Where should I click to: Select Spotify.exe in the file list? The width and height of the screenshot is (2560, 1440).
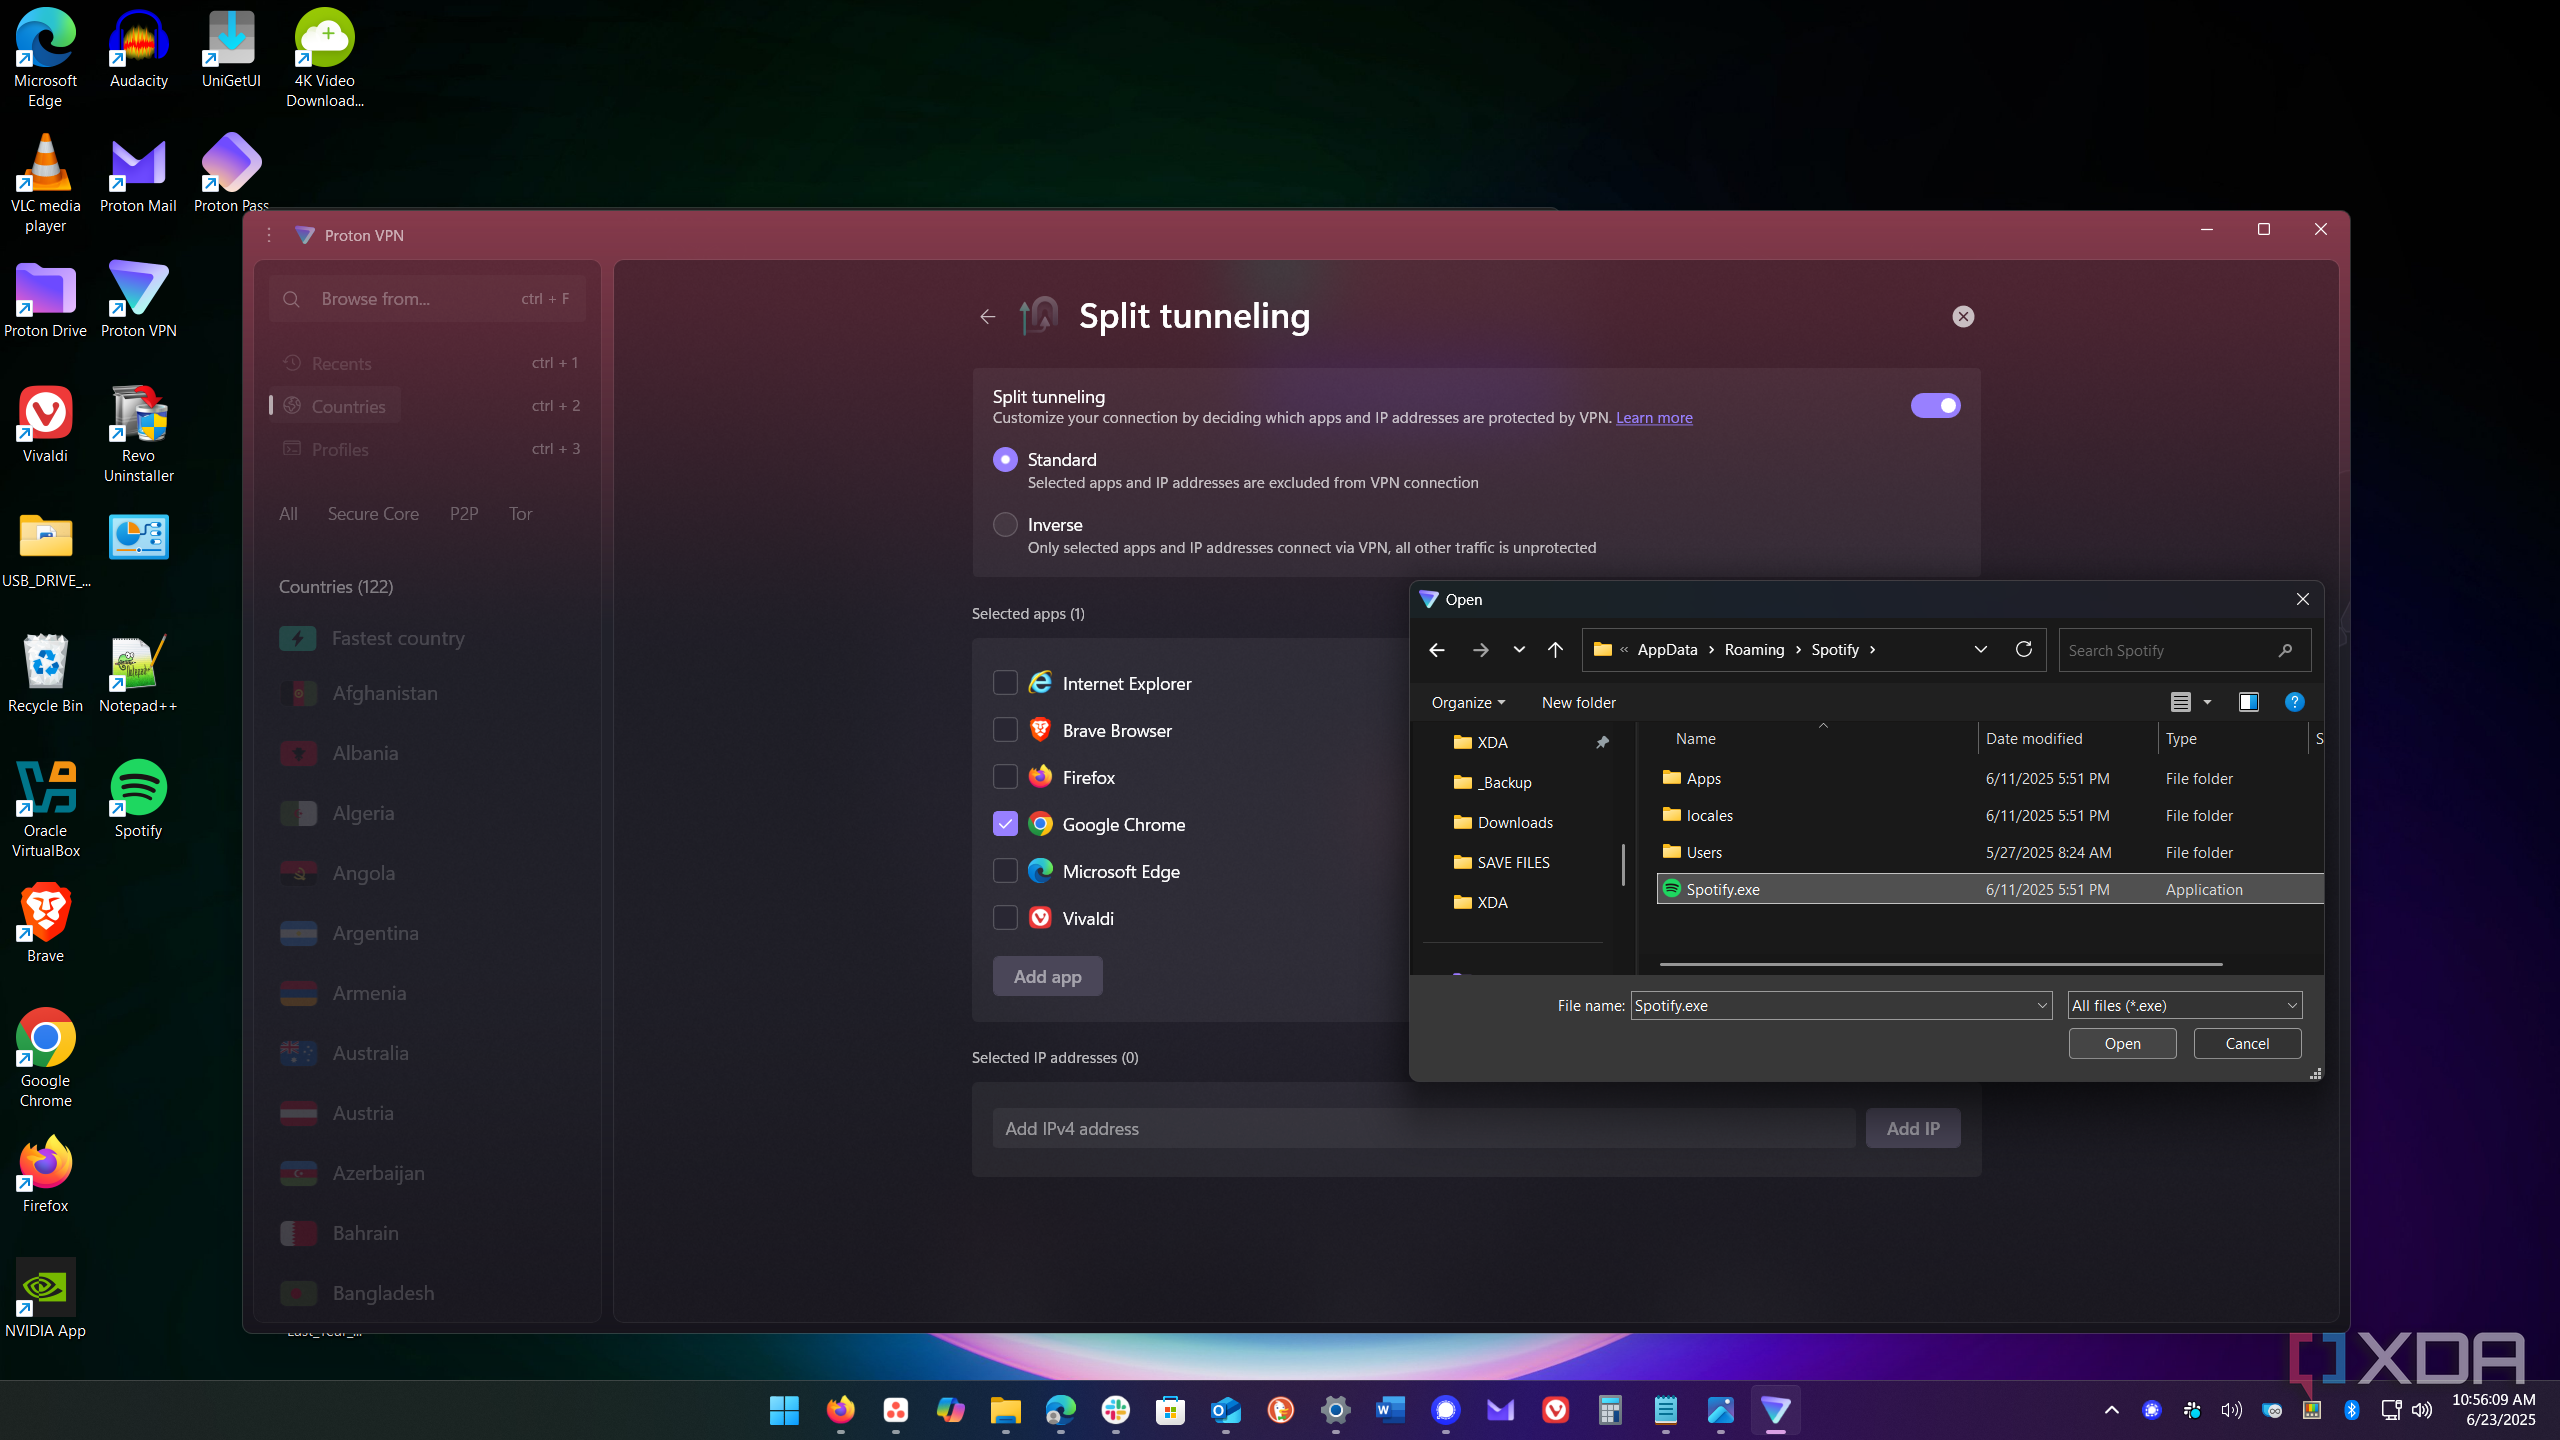pos(1990,889)
